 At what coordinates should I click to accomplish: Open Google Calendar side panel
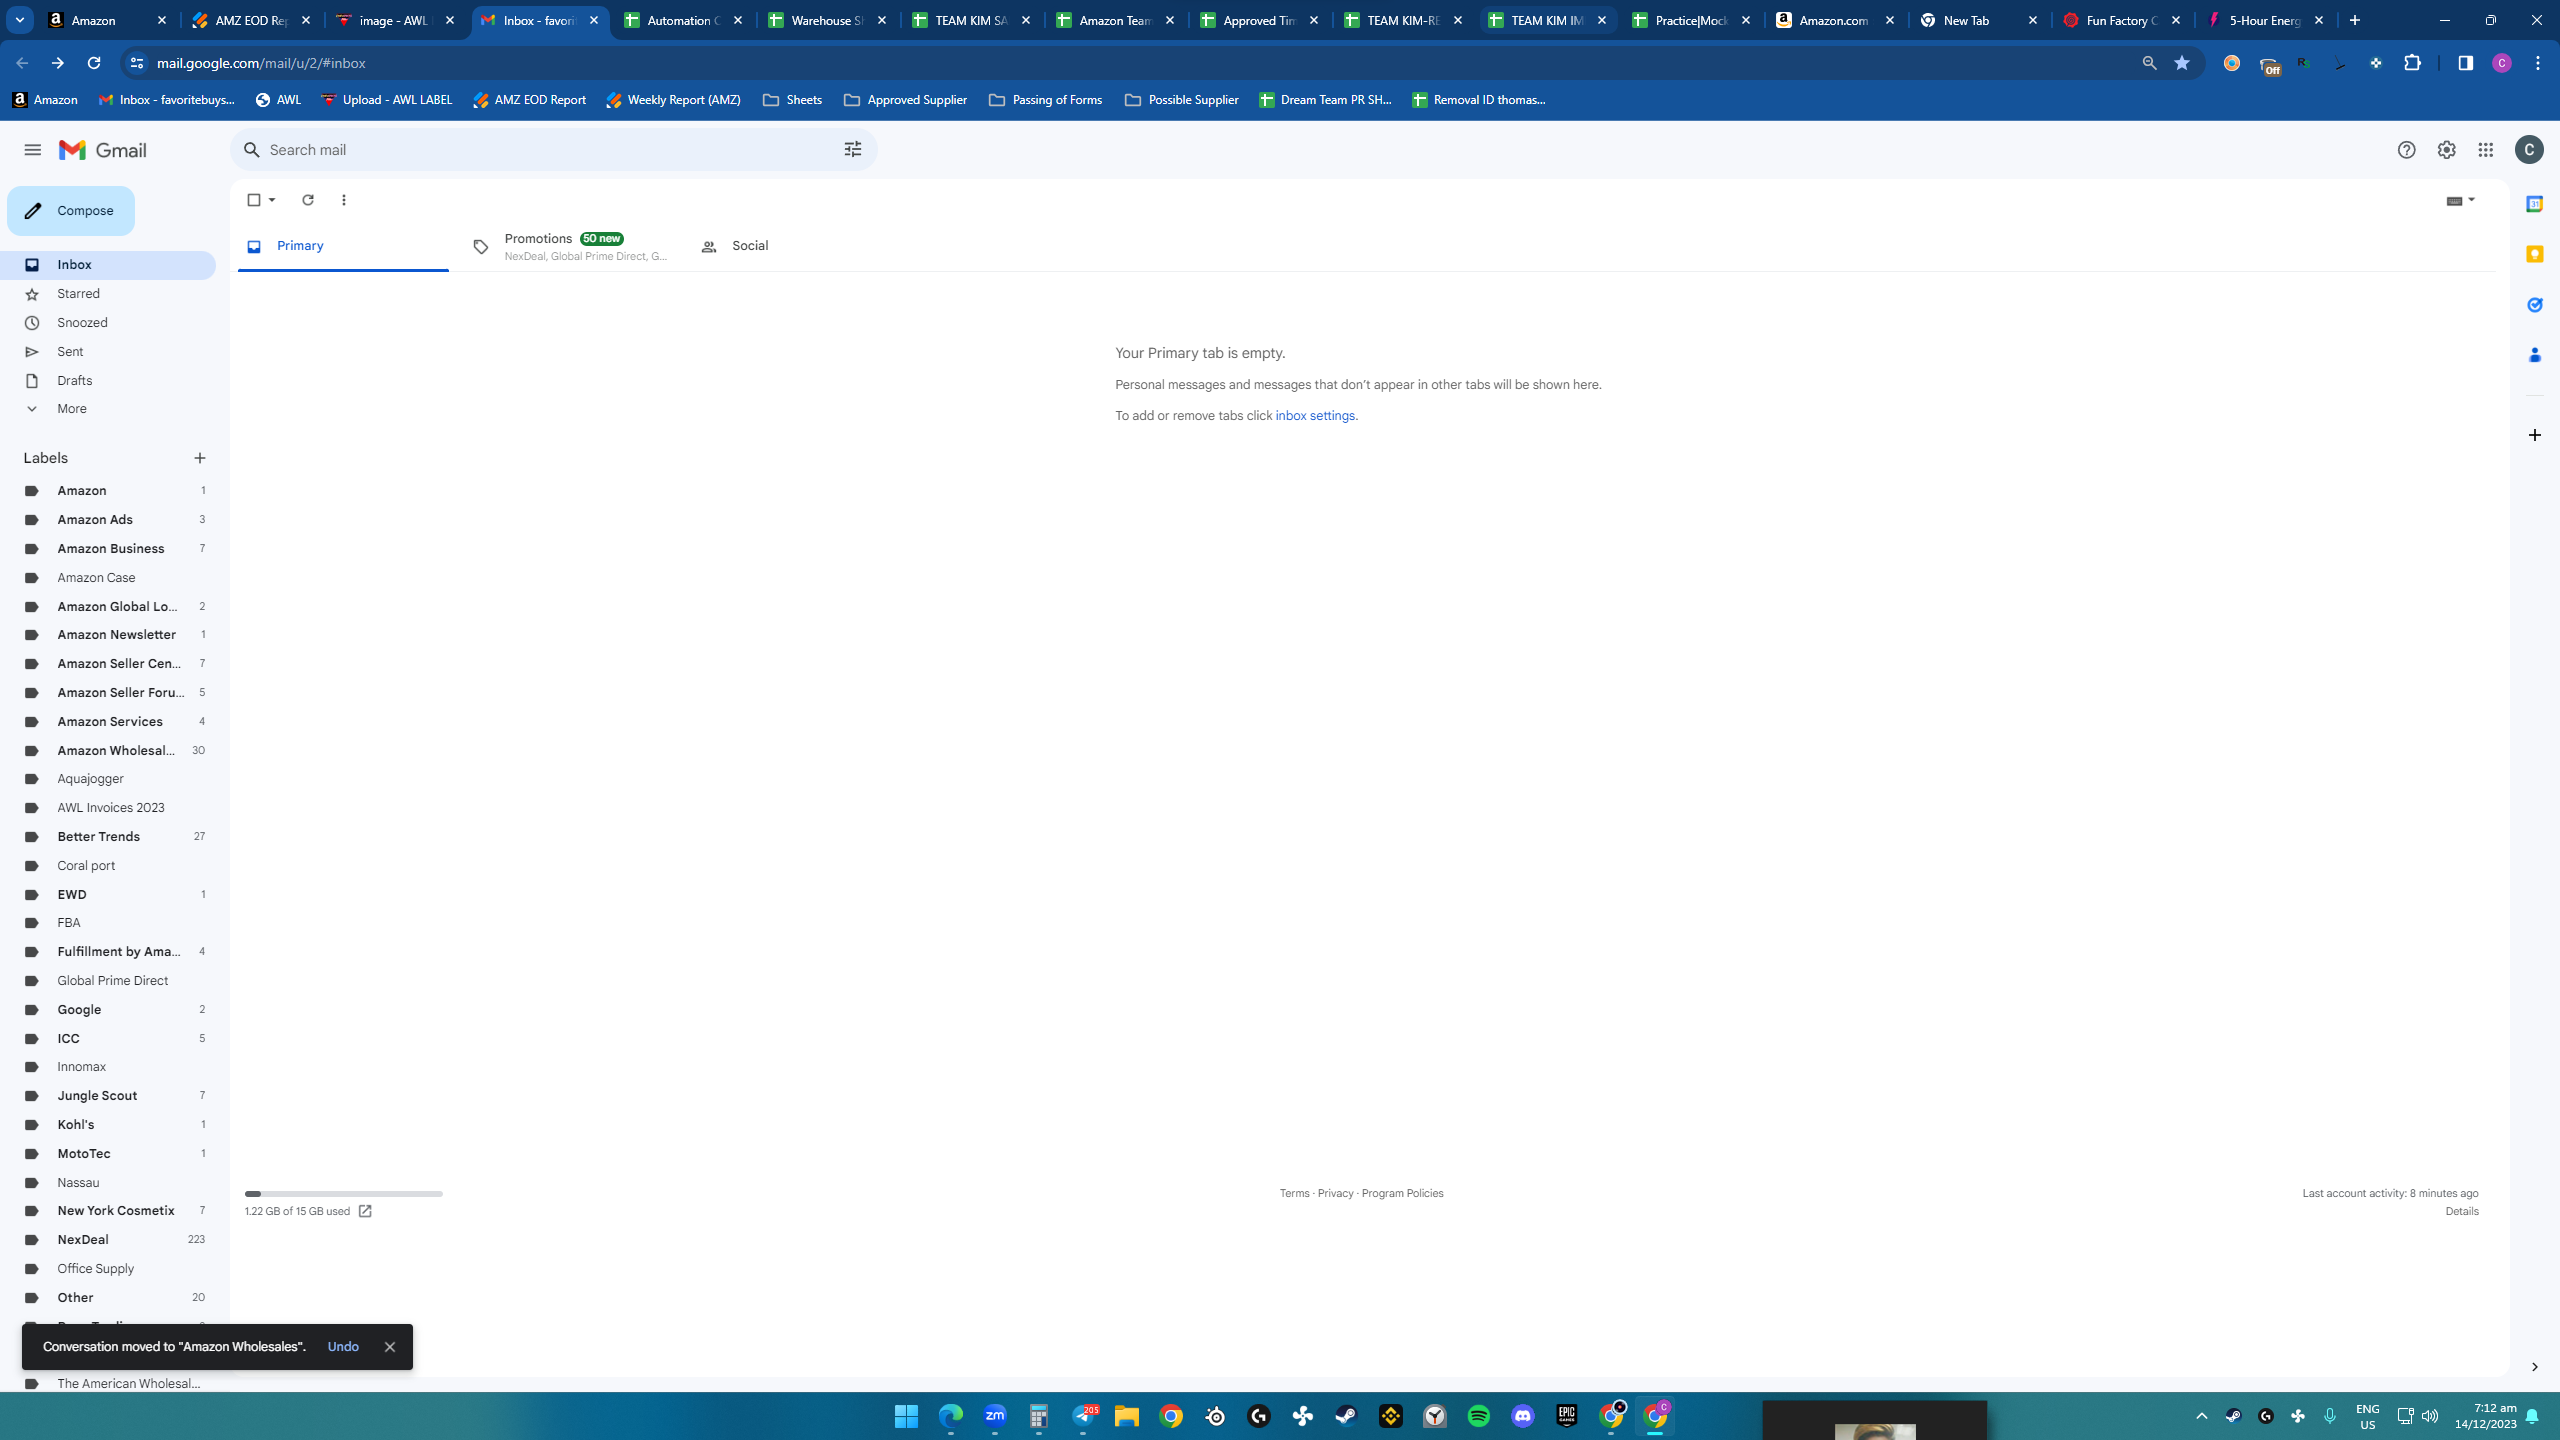click(2534, 204)
